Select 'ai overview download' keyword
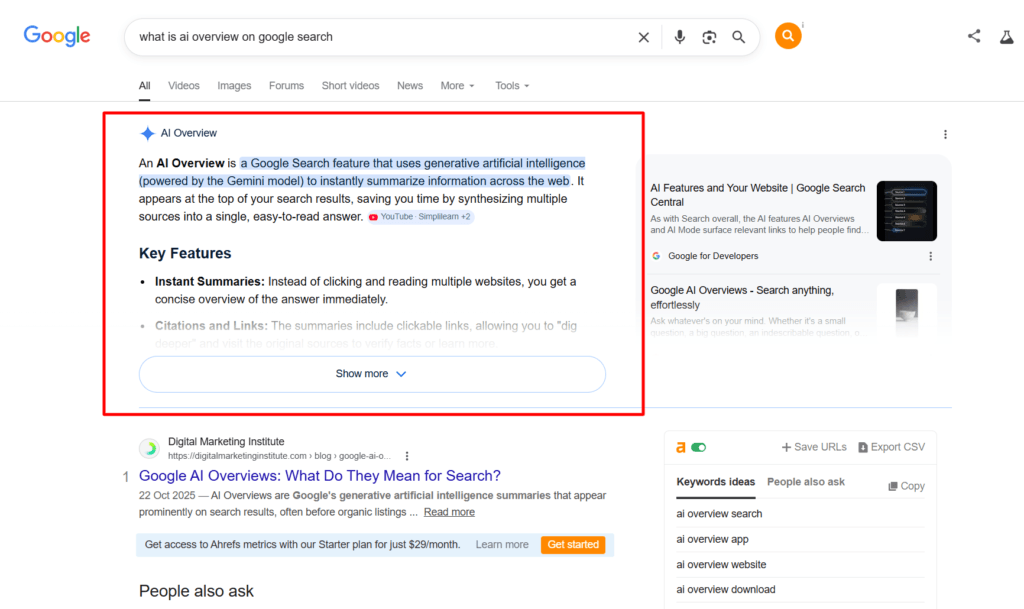The height and width of the screenshot is (609, 1024). coord(726,589)
